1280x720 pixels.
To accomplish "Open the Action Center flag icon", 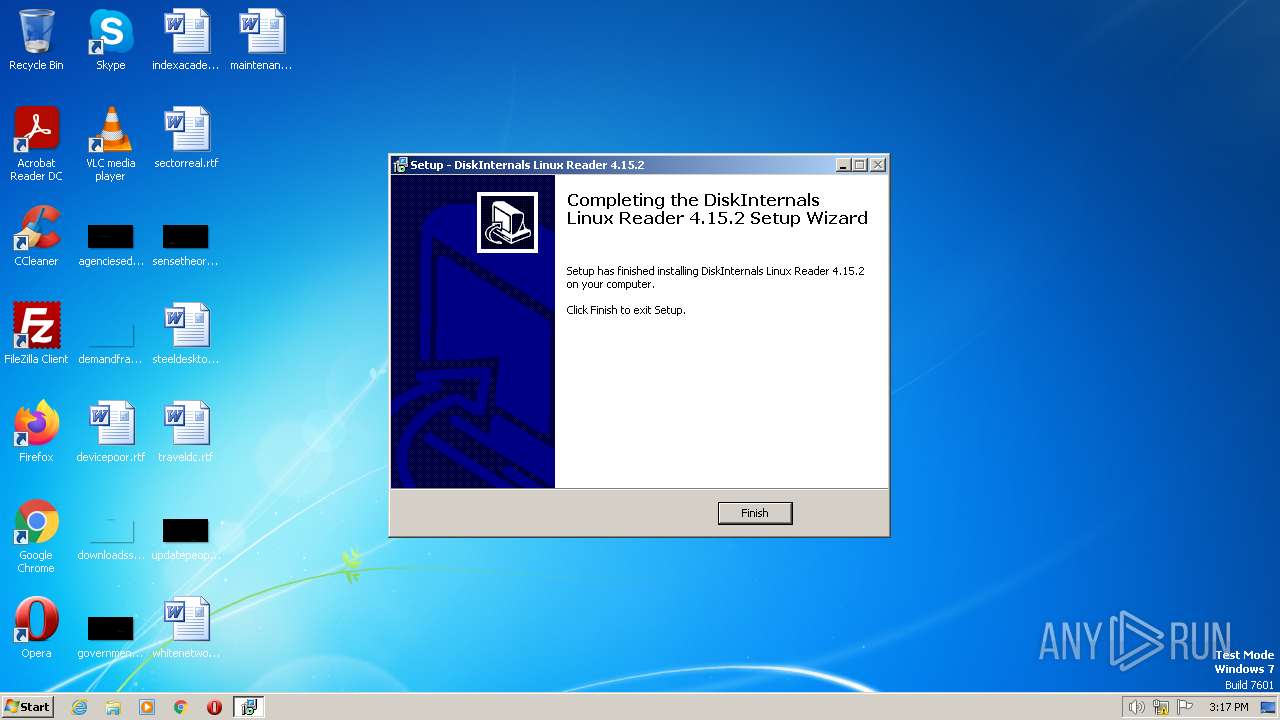I will [1185, 707].
